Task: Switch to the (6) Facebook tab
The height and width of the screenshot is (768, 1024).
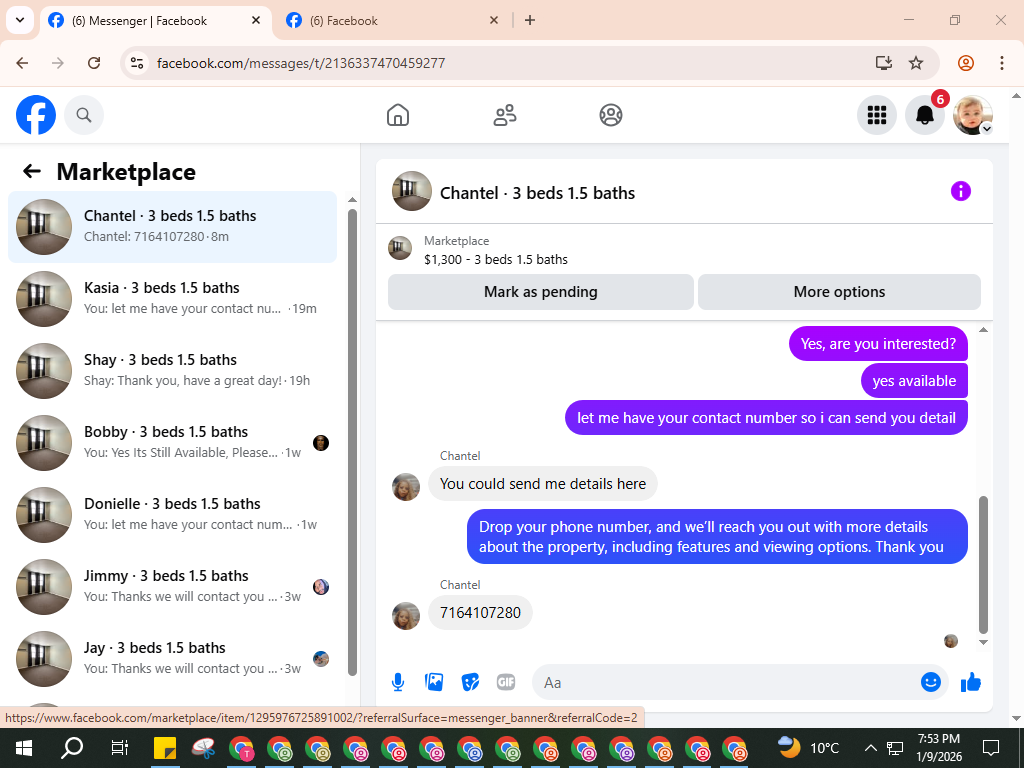Action: click(392, 21)
